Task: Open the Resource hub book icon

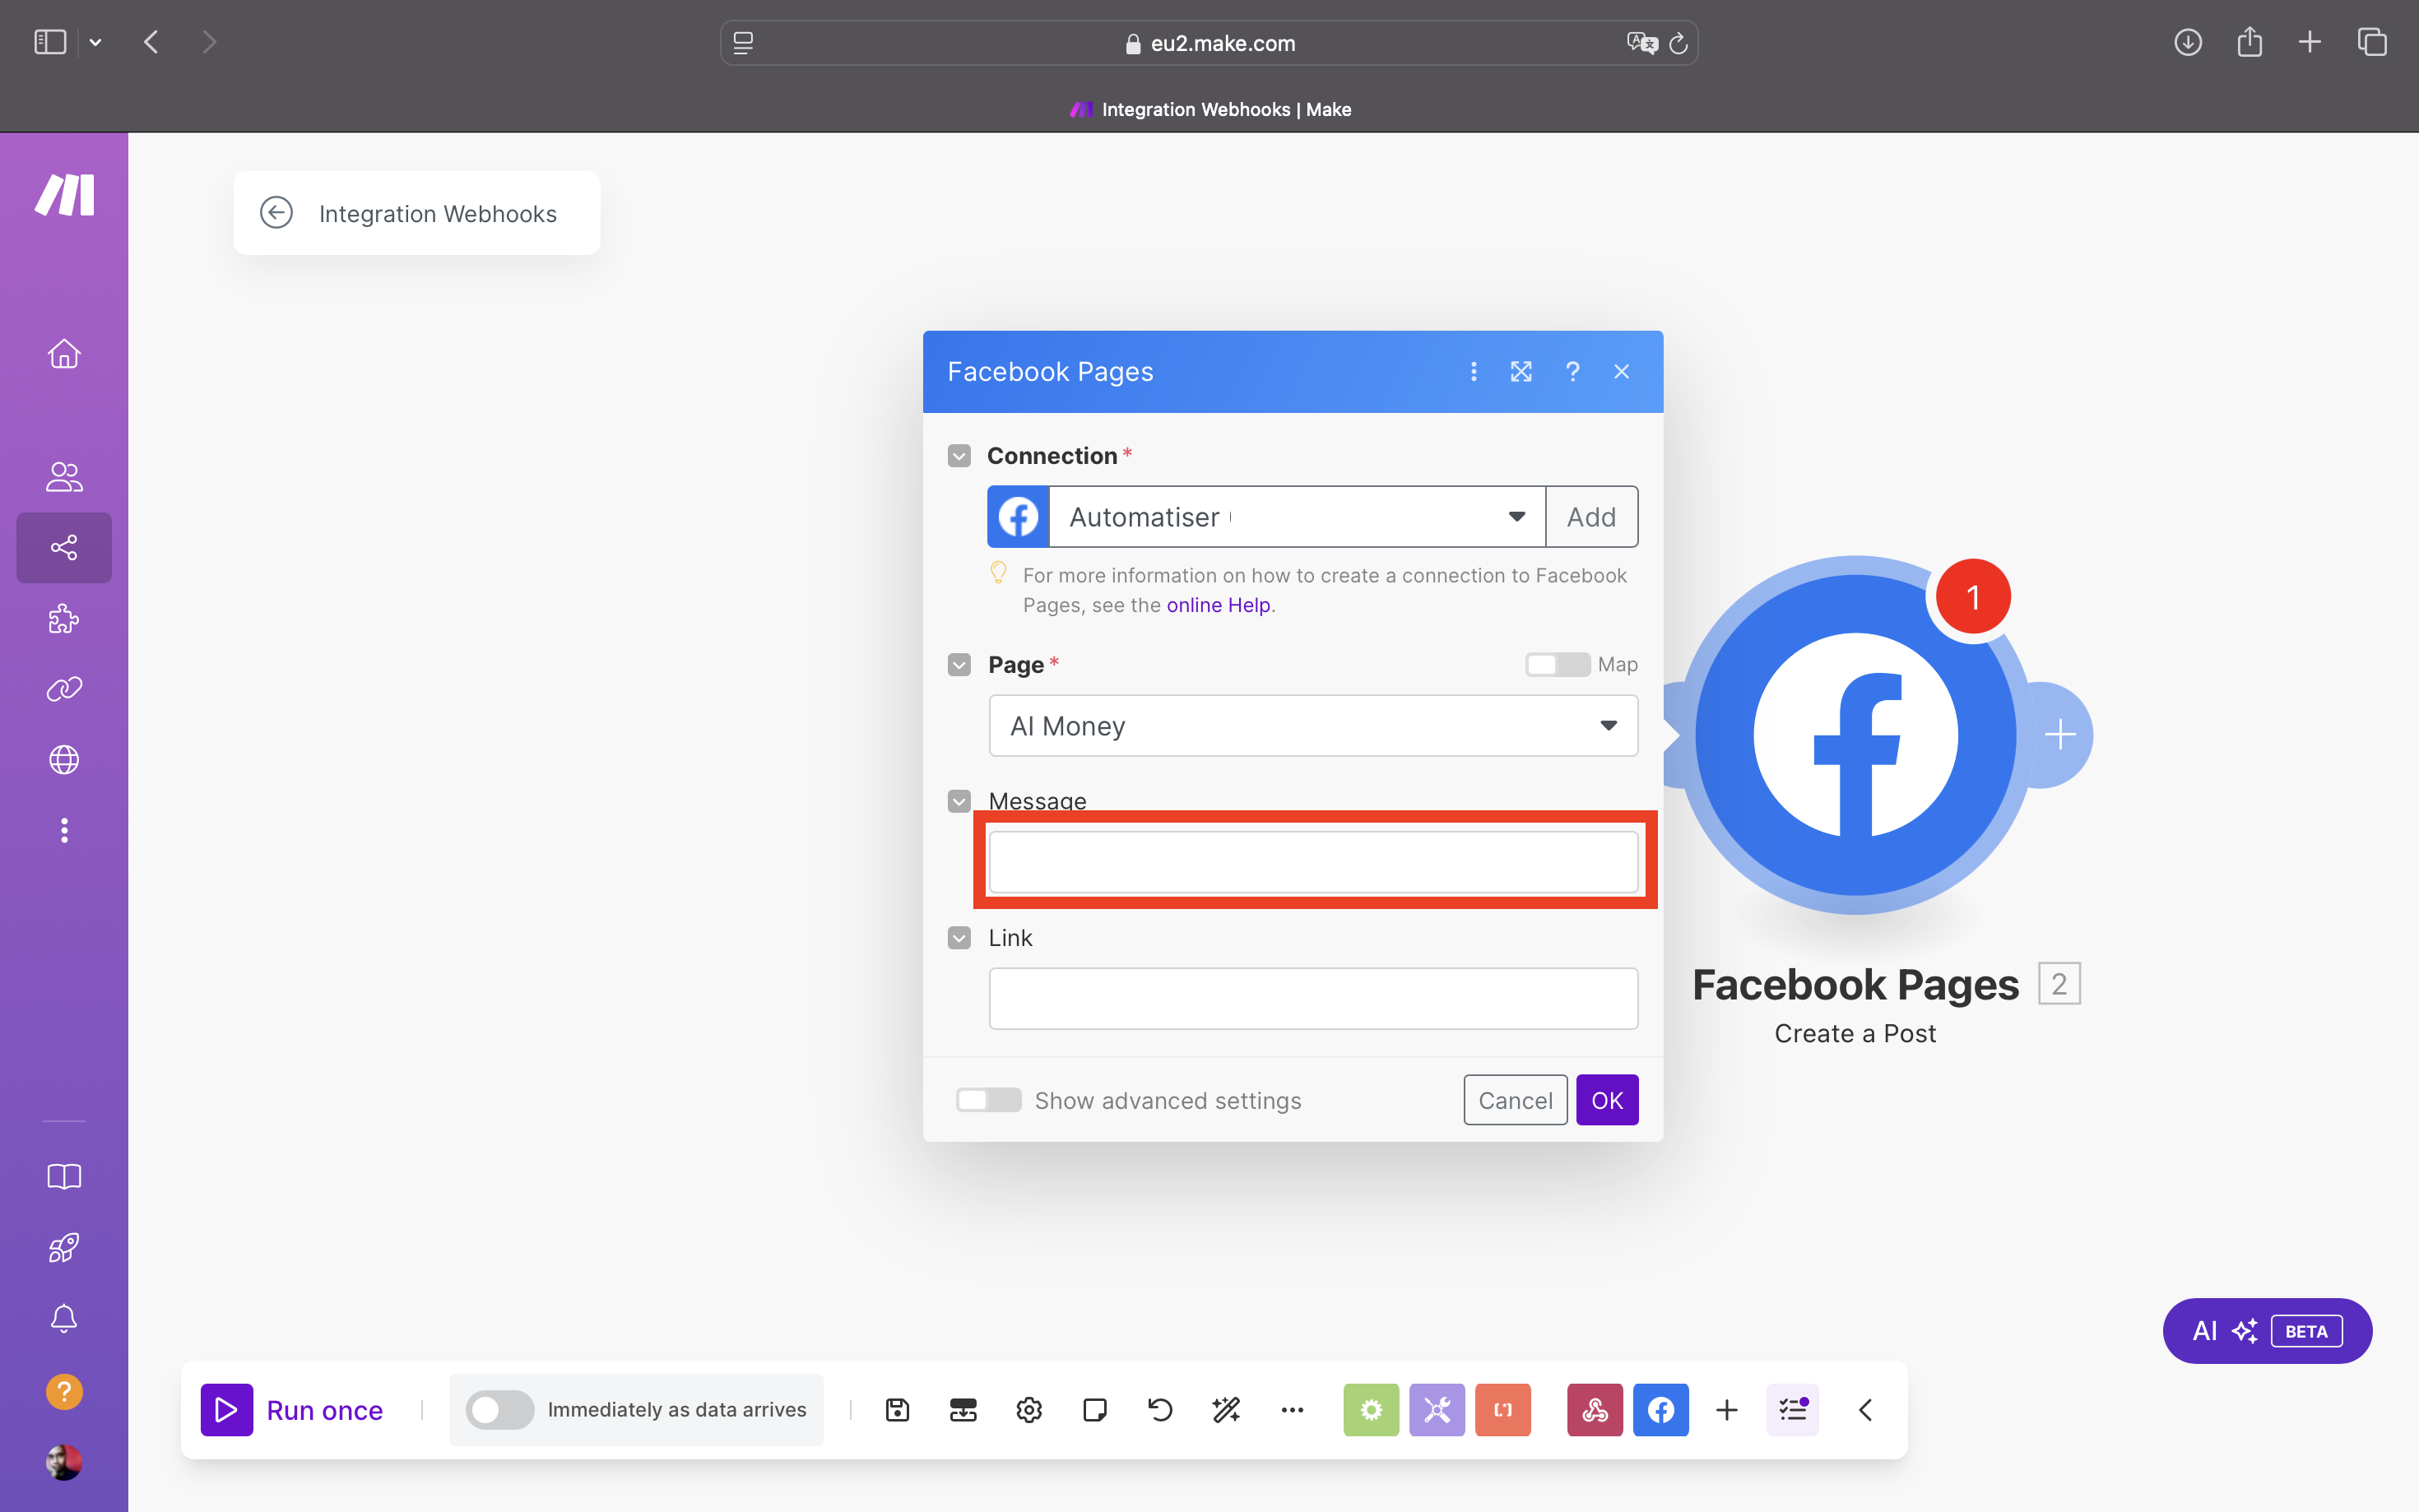Action: coord(64,1176)
